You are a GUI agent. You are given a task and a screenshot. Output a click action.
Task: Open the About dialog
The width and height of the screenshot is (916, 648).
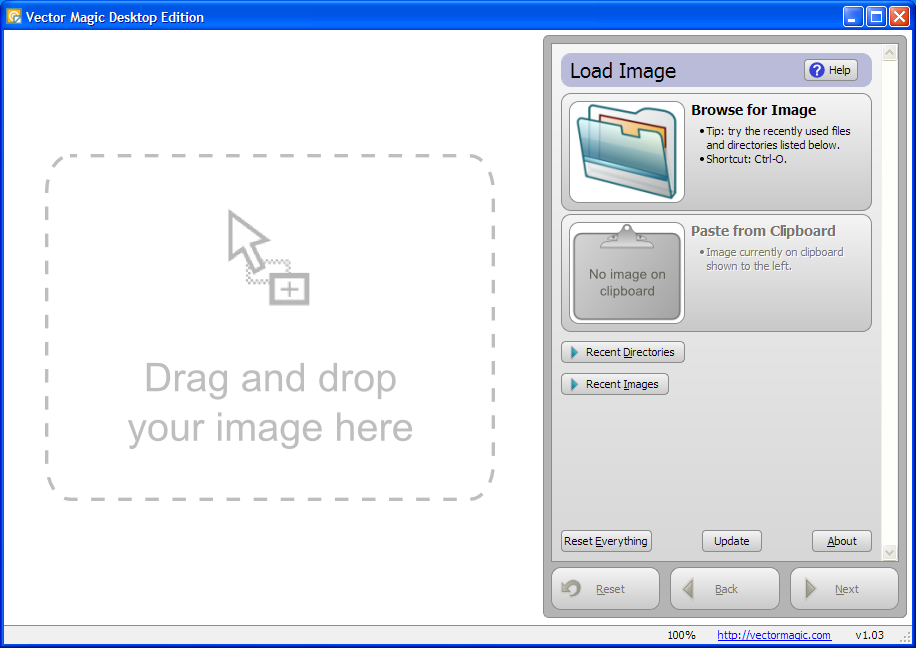[841, 540]
